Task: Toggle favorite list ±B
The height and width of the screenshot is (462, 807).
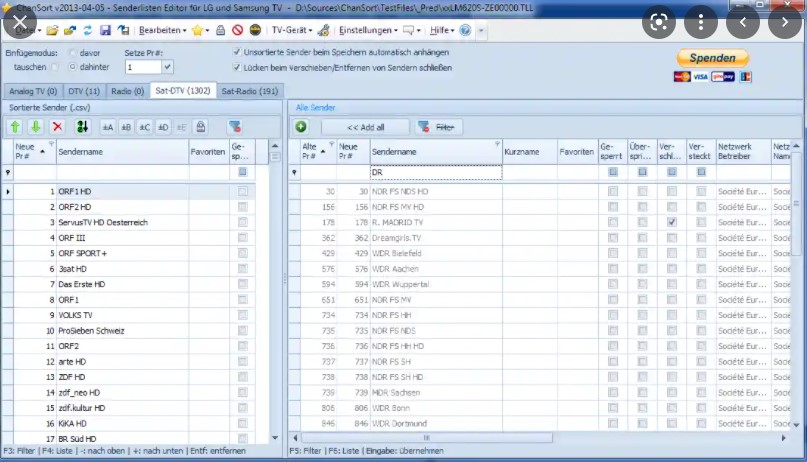Action: [x=126, y=127]
